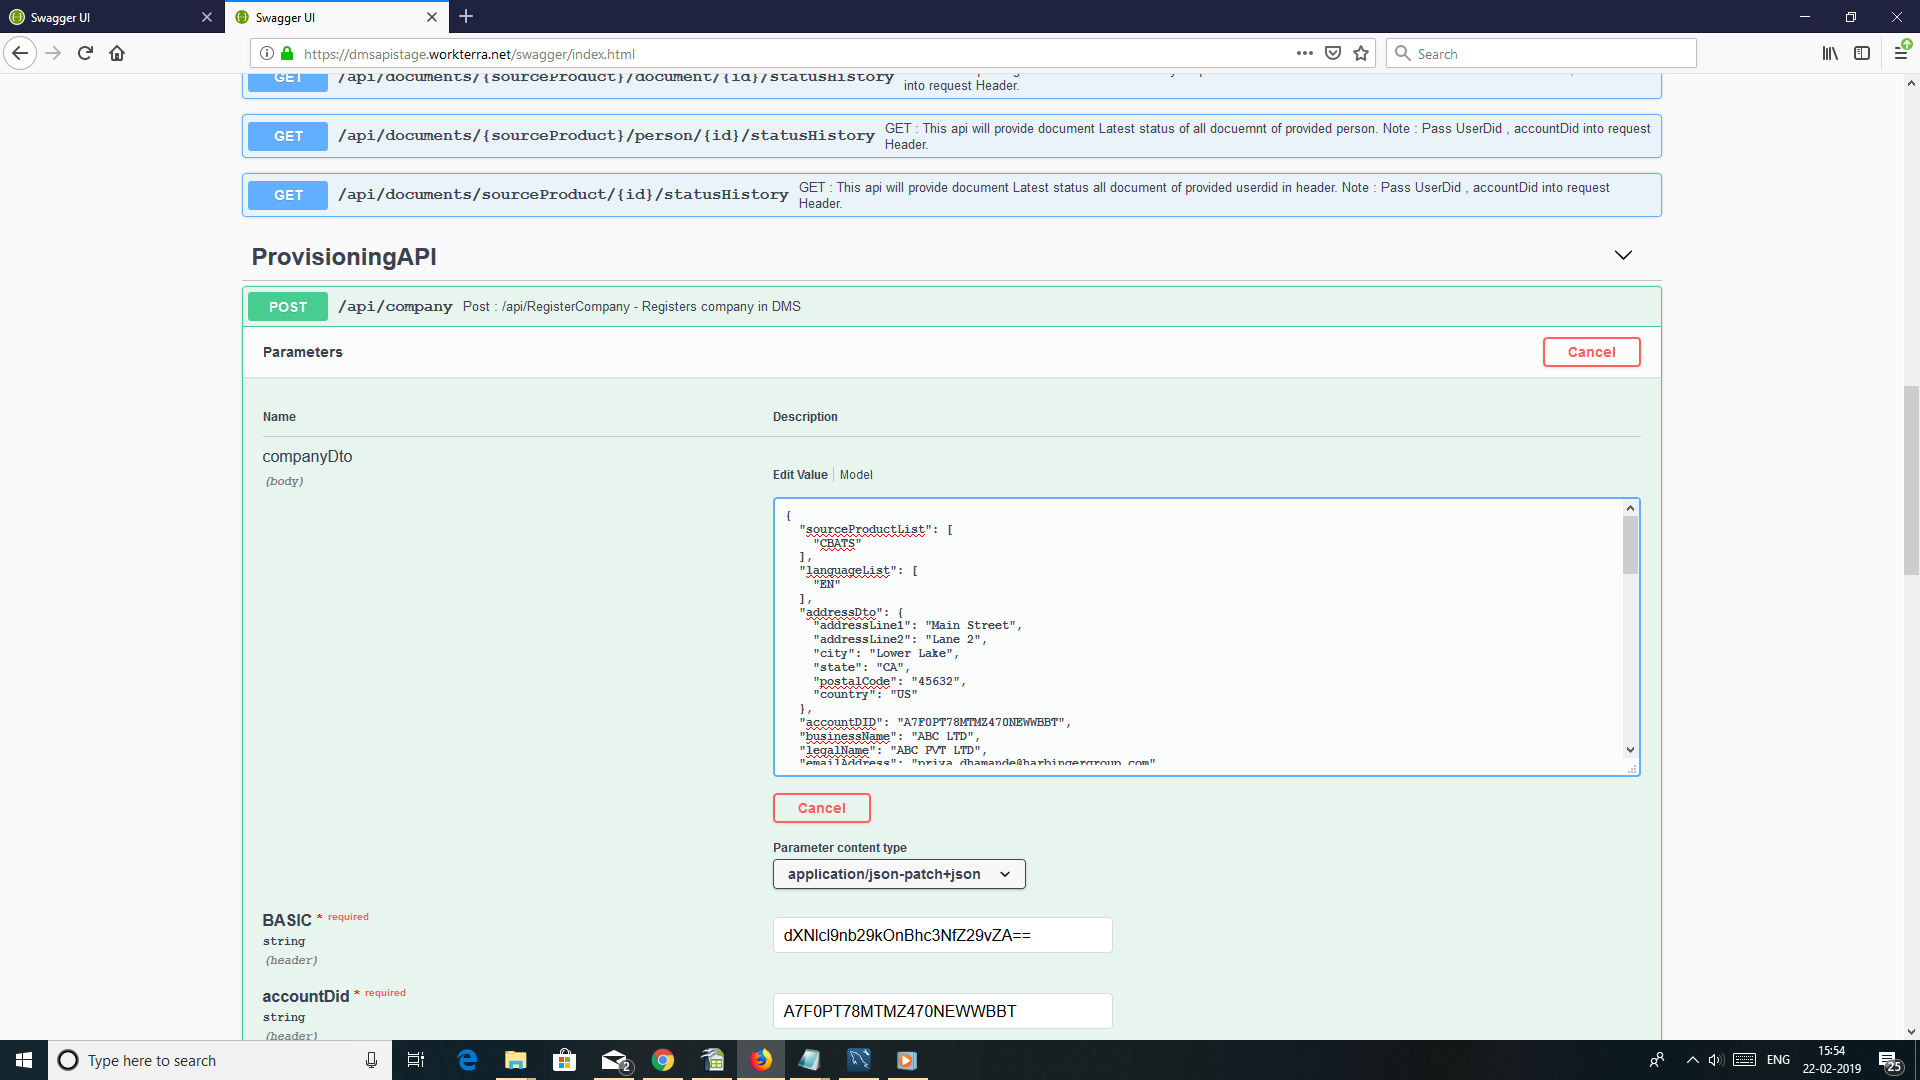Screen dimensions: 1920x1080
Task: Open the Parameter content type dropdown
Action: (898, 873)
